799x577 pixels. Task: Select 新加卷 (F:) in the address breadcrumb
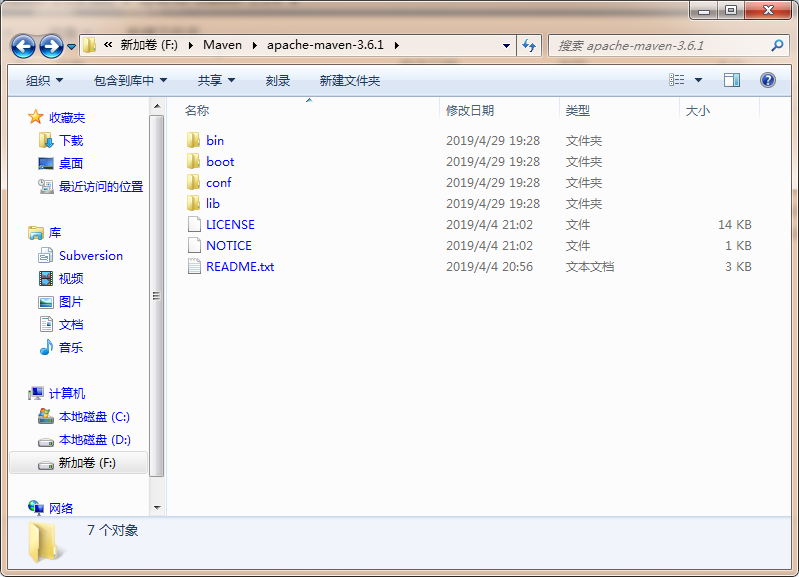pos(149,45)
